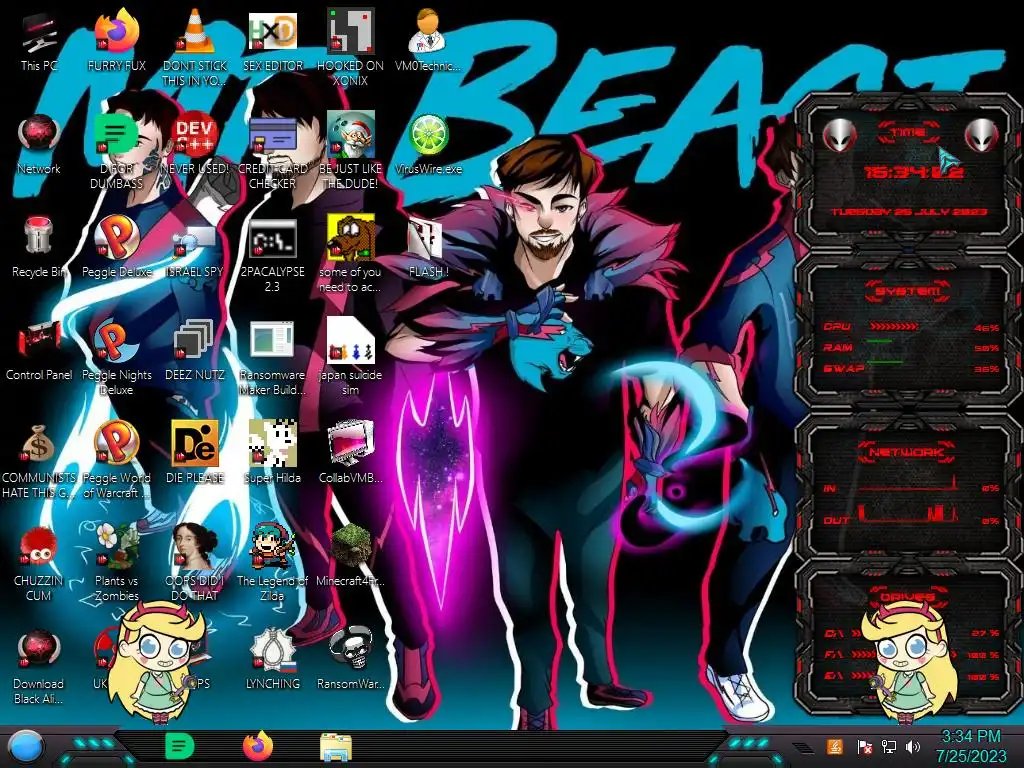The height and width of the screenshot is (768, 1024).
Task: Click the flag notification tray icon
Action: coord(864,747)
